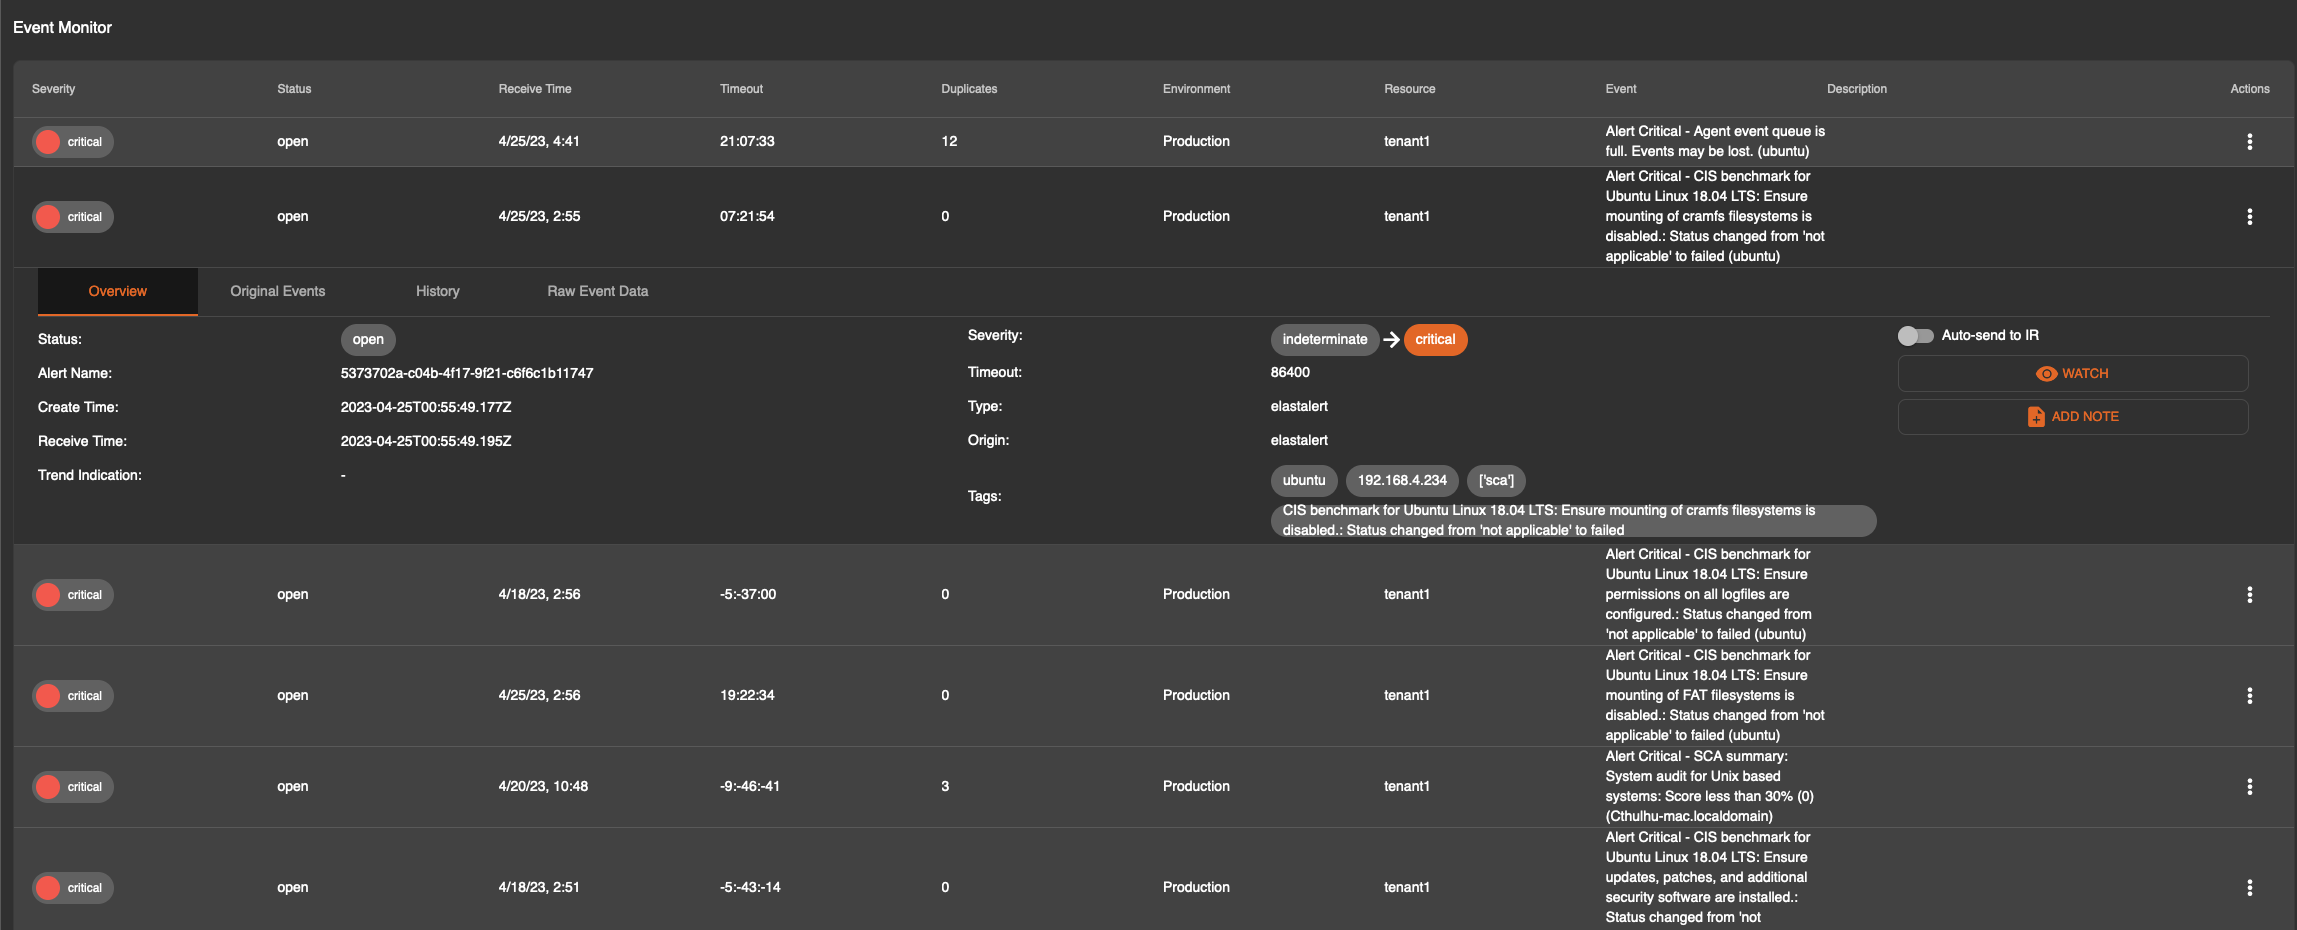This screenshot has width=2297, height=930.
Task: Switch to the Raw Event Data tab
Action: (x=596, y=291)
